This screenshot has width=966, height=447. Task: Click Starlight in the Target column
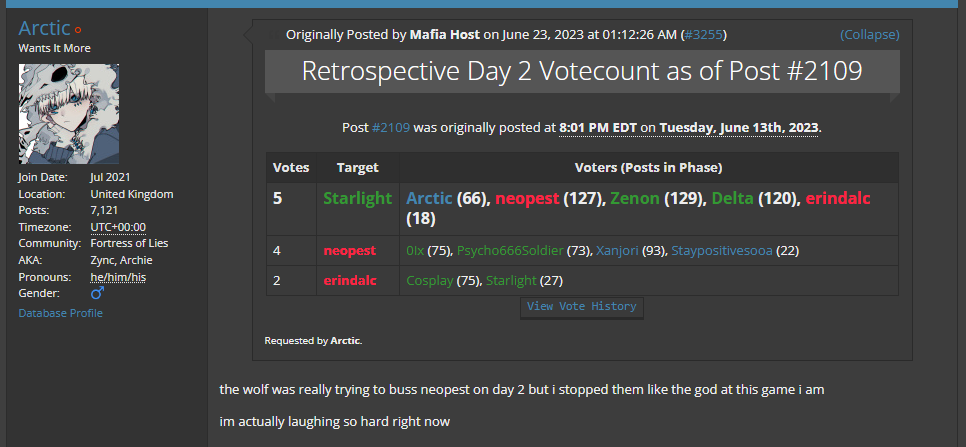[358, 198]
